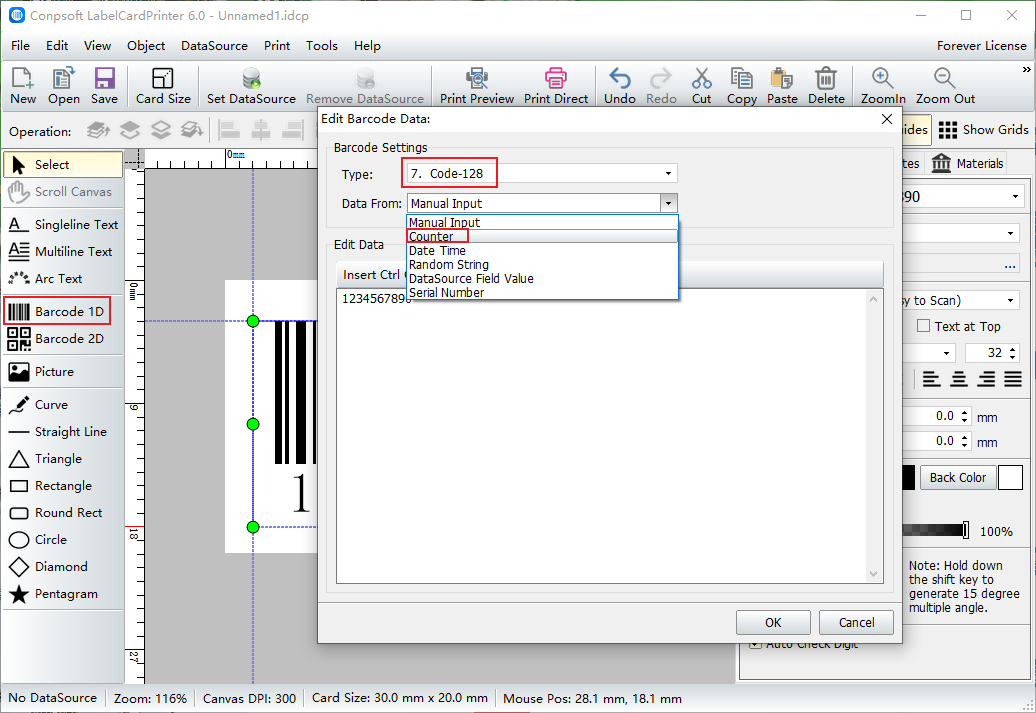Screen dimensions: 1036x713
Task: Open the Edit menu
Action: pyautogui.click(x=57, y=46)
